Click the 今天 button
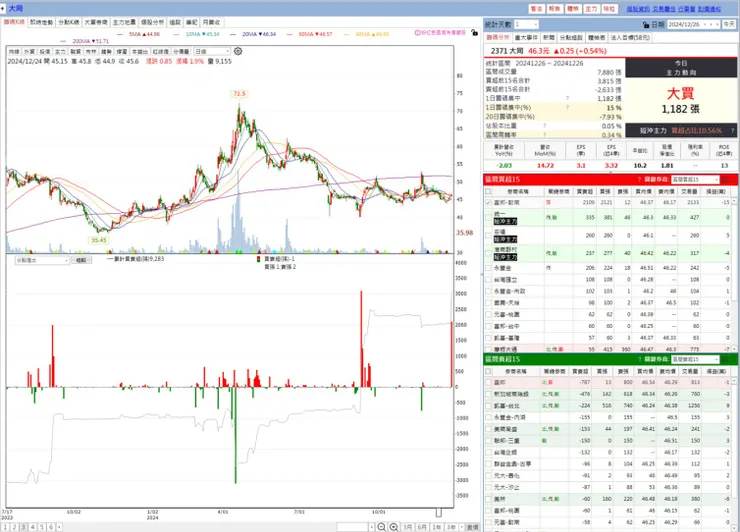Image resolution: width=740 pixels, height=532 pixels. click(729, 25)
